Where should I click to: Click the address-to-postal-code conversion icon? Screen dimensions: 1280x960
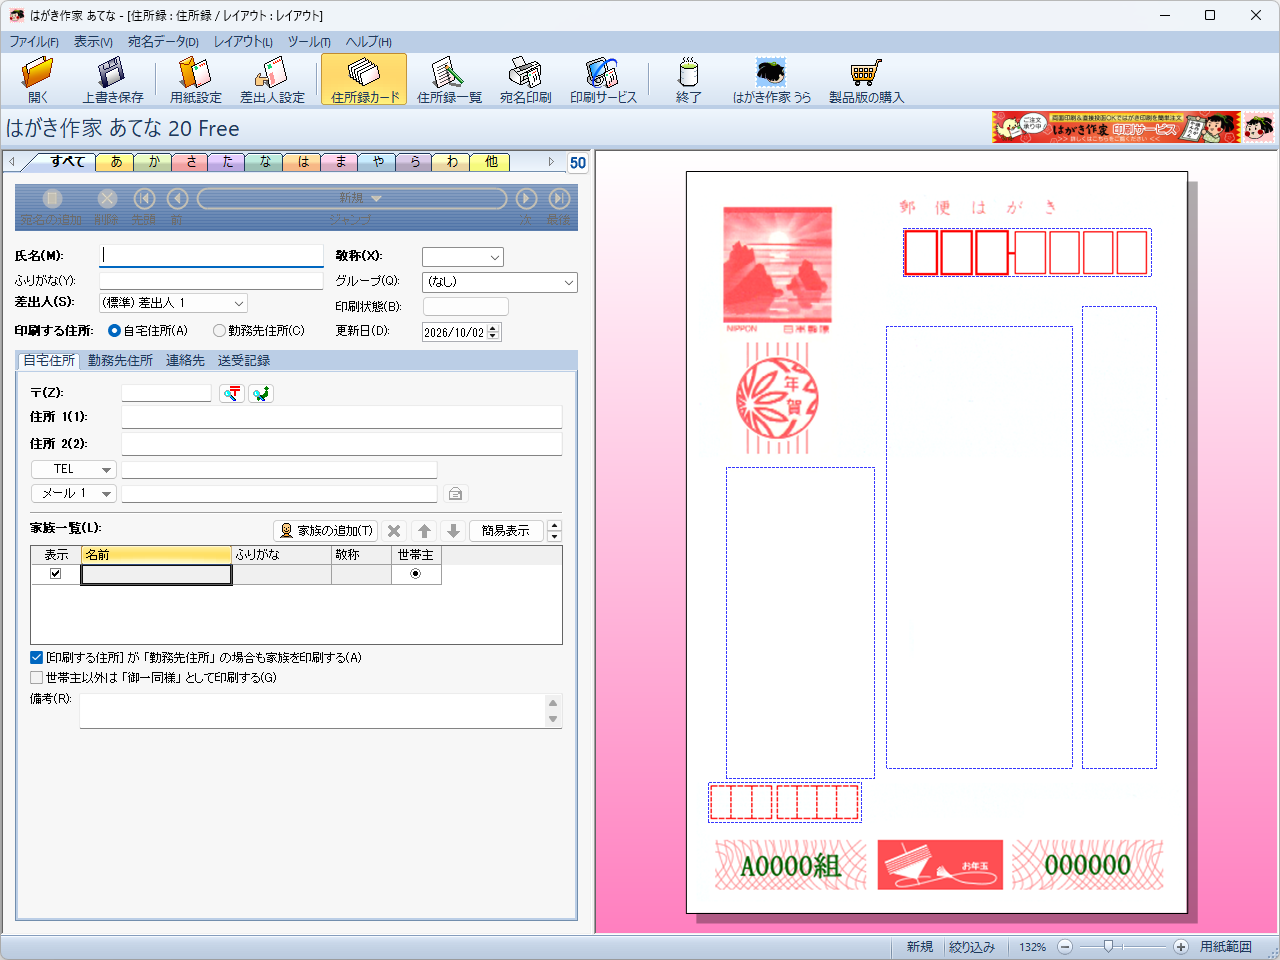coord(261,393)
